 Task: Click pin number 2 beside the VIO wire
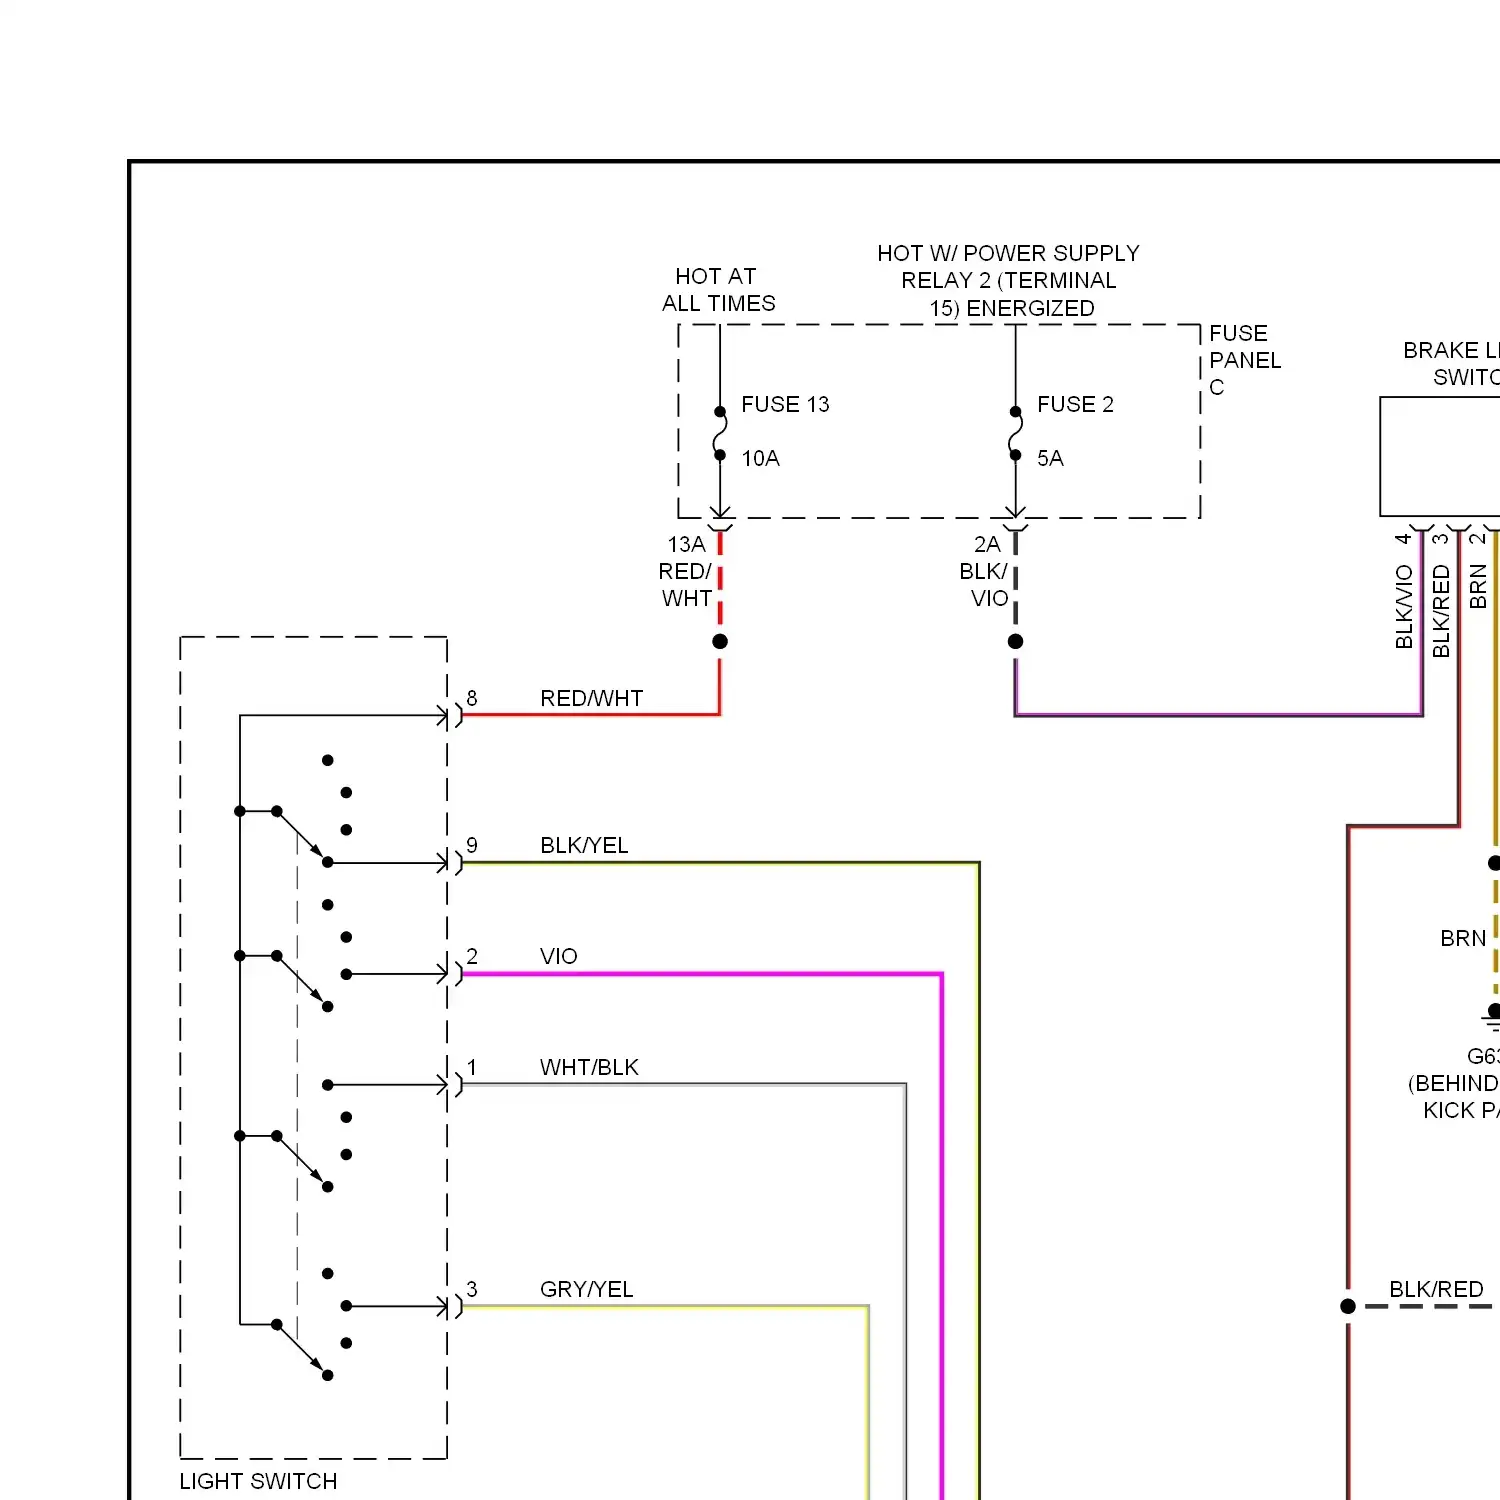[472, 956]
